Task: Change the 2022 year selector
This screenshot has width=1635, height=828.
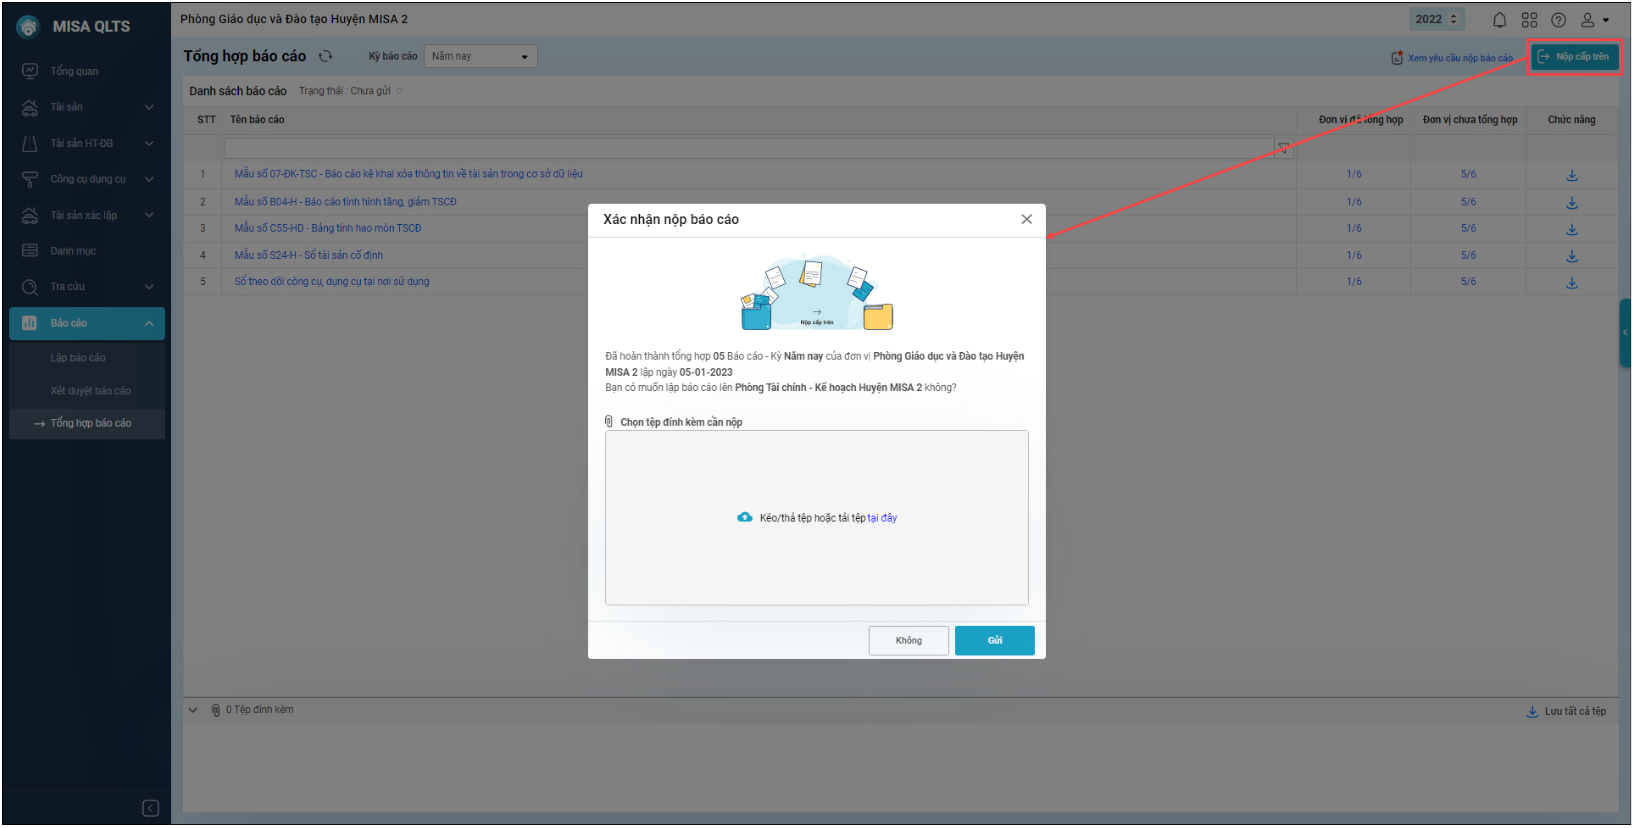Action: pyautogui.click(x=1437, y=19)
